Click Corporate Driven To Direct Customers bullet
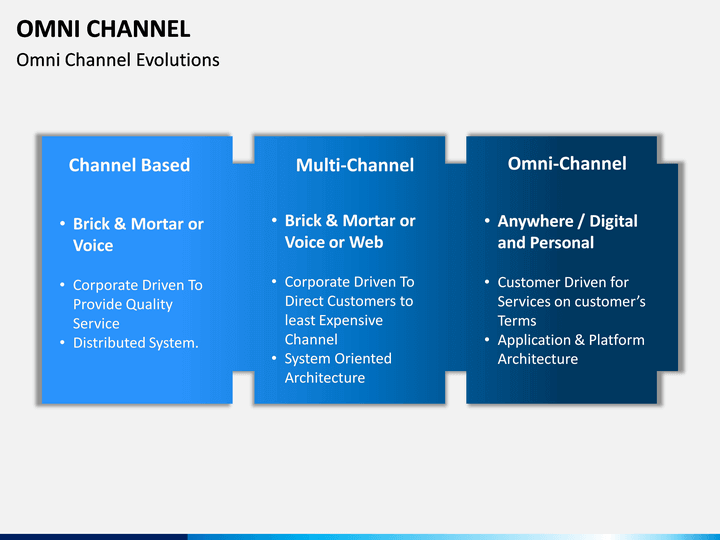This screenshot has width=720, height=540. tap(349, 310)
